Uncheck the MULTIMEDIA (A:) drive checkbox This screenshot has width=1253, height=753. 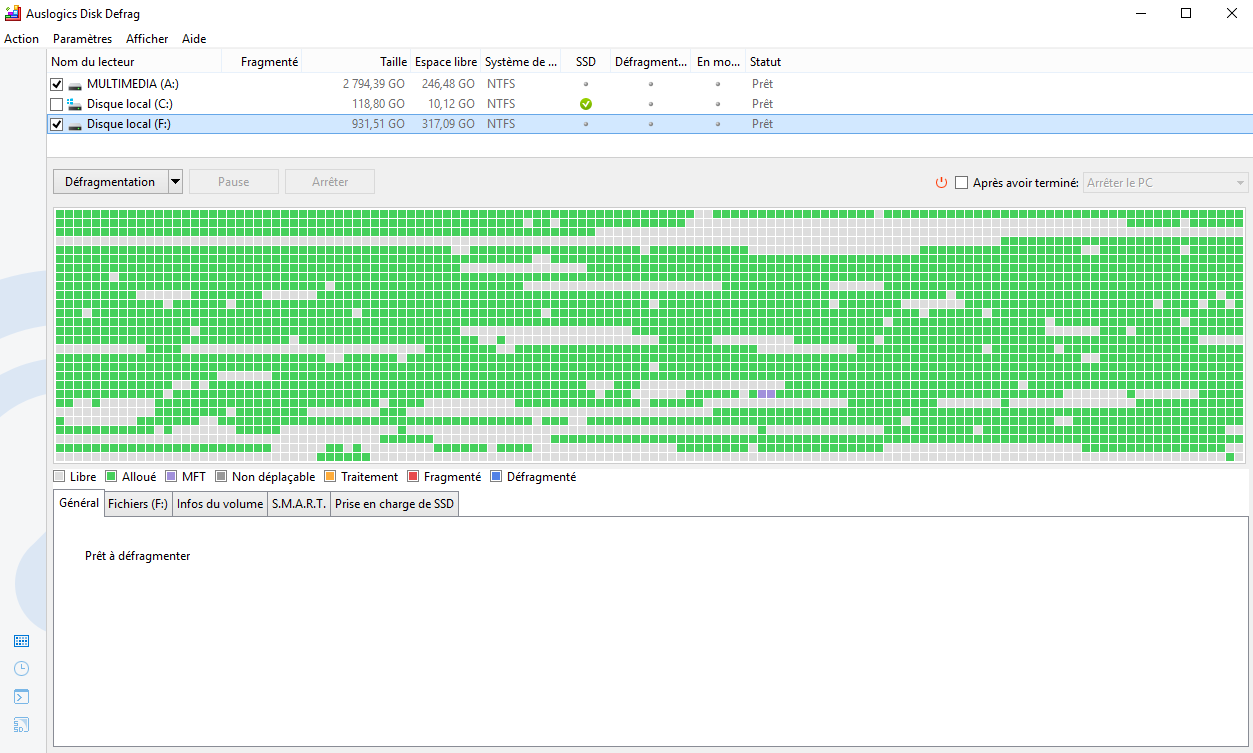tap(56, 84)
